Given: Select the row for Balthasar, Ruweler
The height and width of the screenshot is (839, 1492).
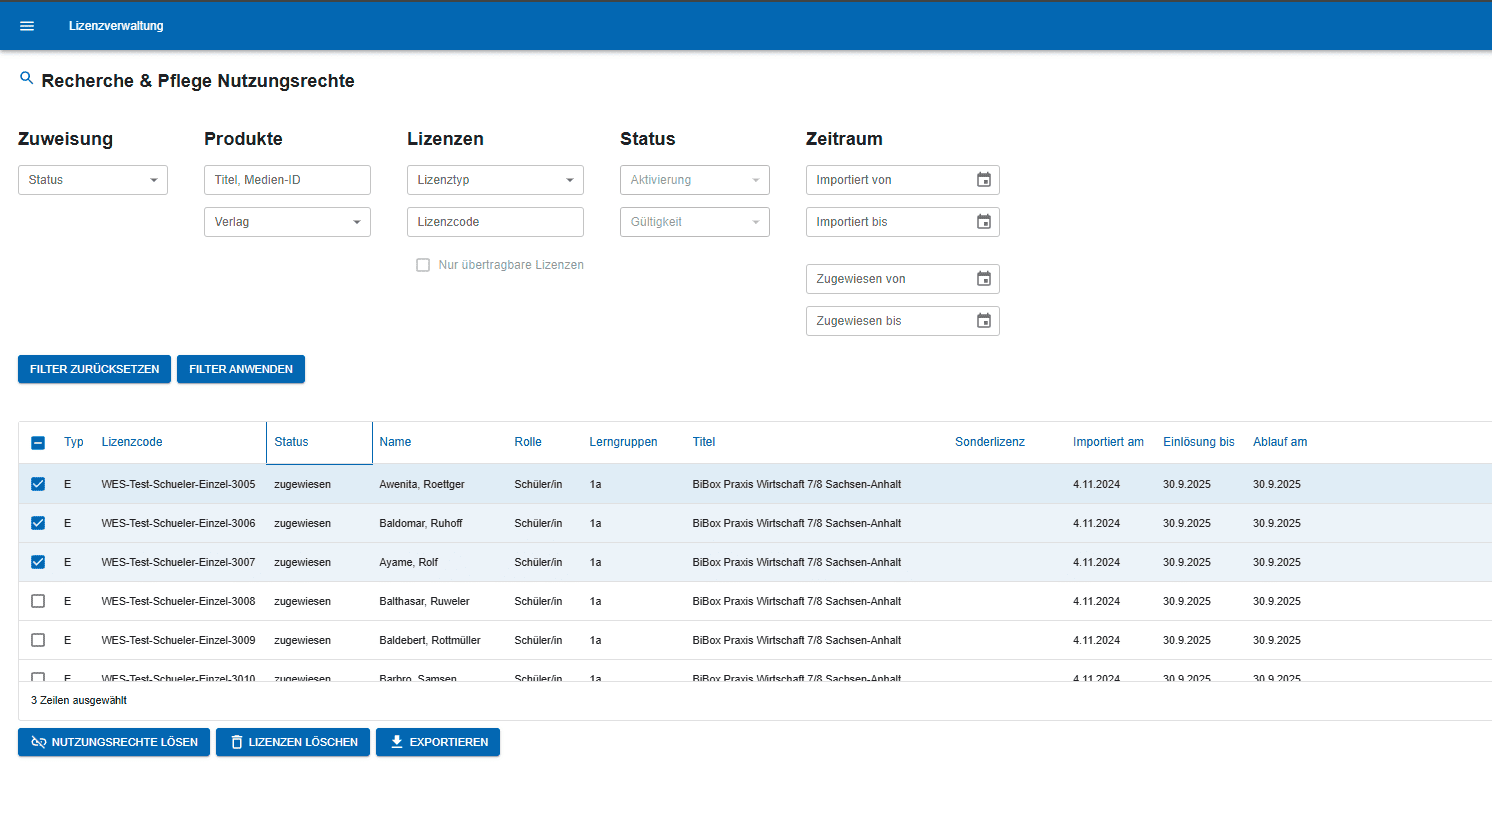Looking at the screenshot, I should pos(38,601).
